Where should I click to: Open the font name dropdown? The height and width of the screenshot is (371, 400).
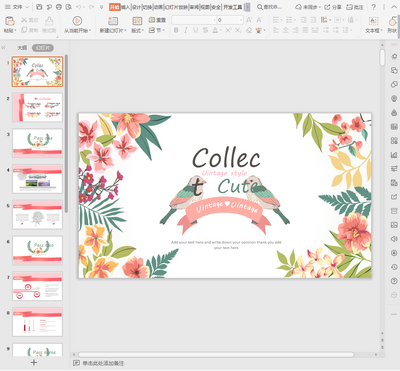(x=214, y=20)
